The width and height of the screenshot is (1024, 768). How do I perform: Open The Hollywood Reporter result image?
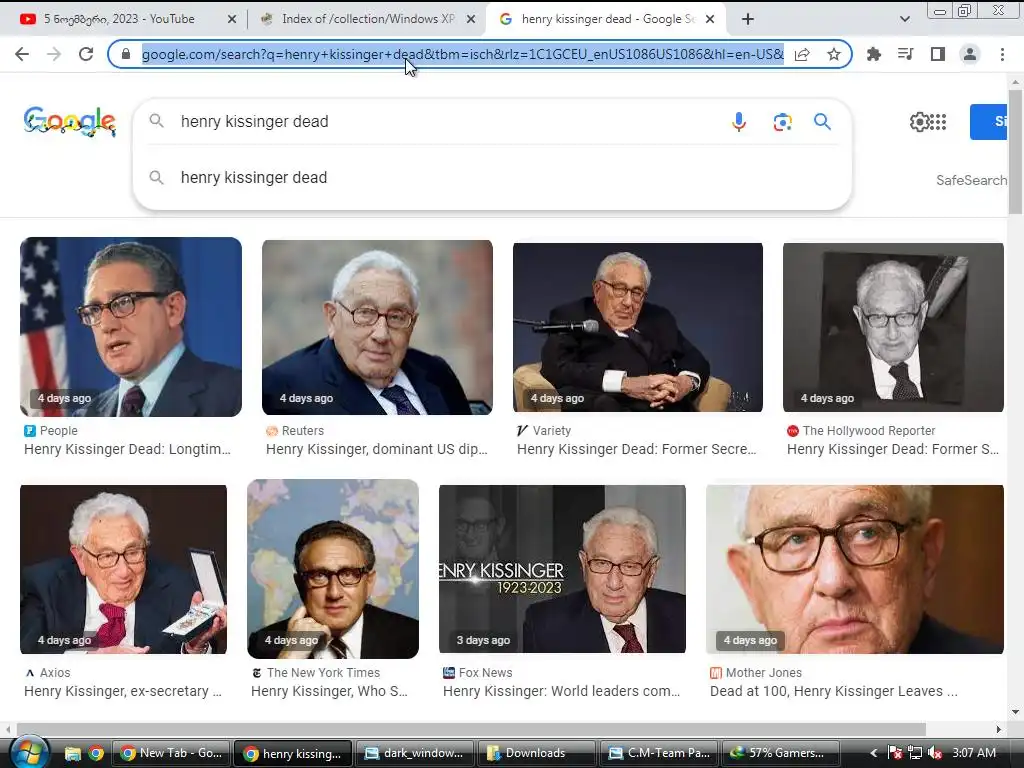click(893, 327)
